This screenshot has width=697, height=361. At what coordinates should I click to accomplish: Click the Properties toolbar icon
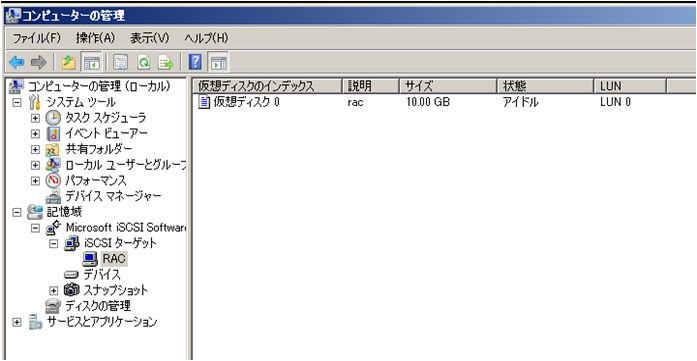[120, 63]
